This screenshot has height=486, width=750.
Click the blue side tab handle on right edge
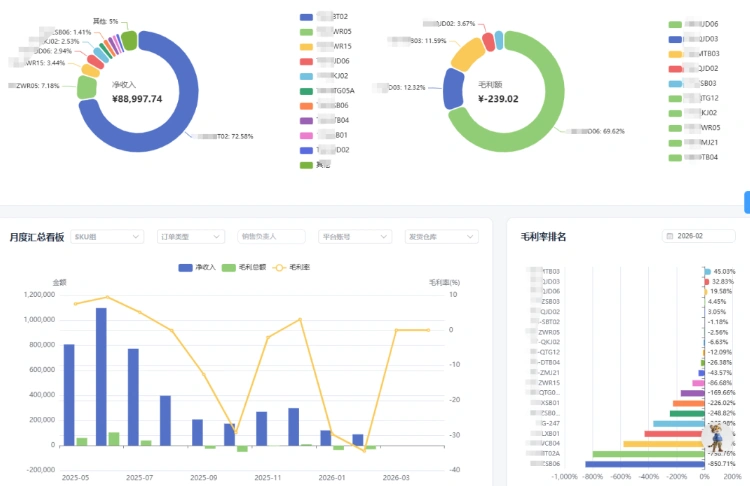tap(746, 202)
